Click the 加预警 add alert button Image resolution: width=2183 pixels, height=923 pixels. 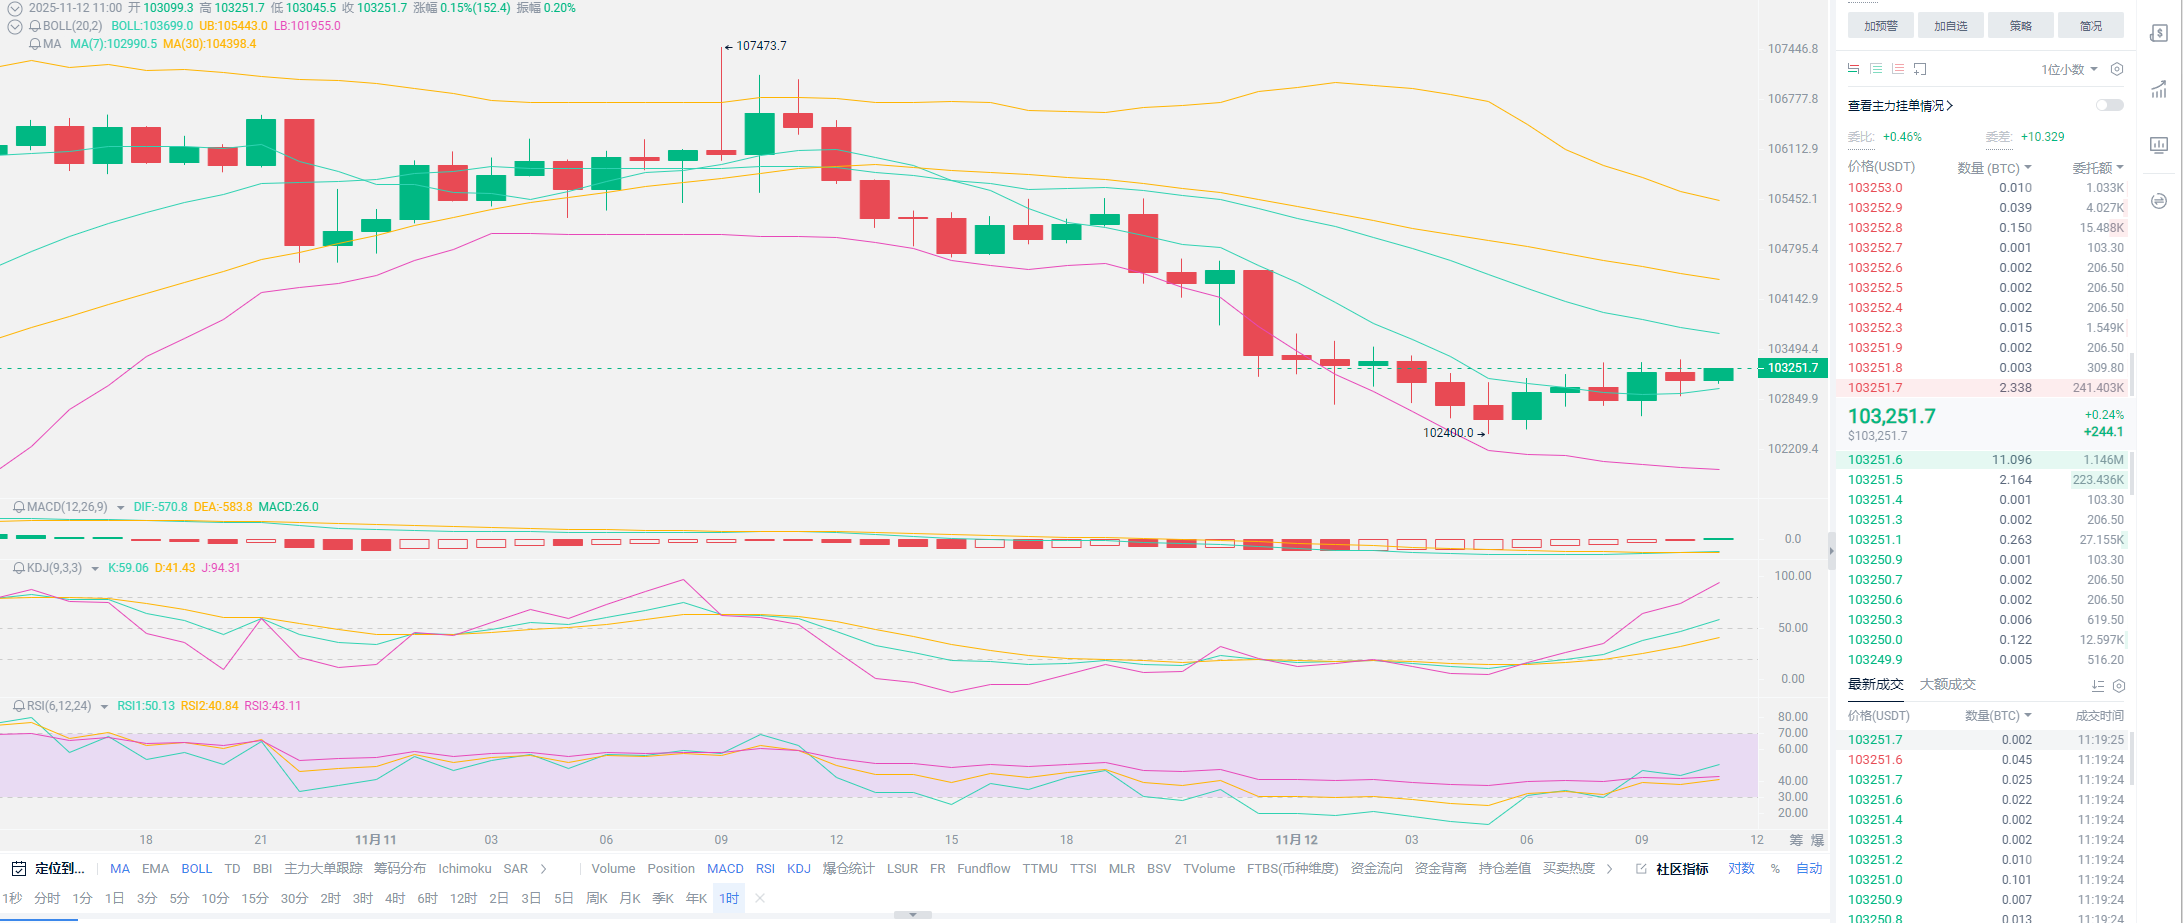tap(1880, 26)
